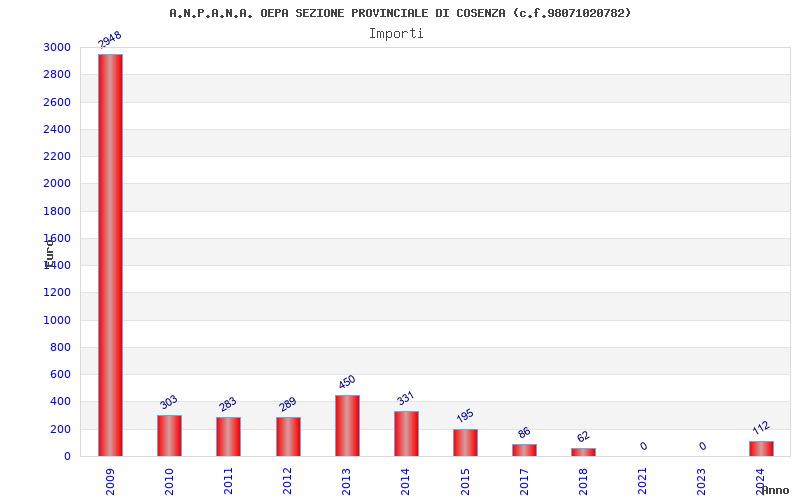
Task: Click the 1000 y-axis tick label
Action: 57,320
